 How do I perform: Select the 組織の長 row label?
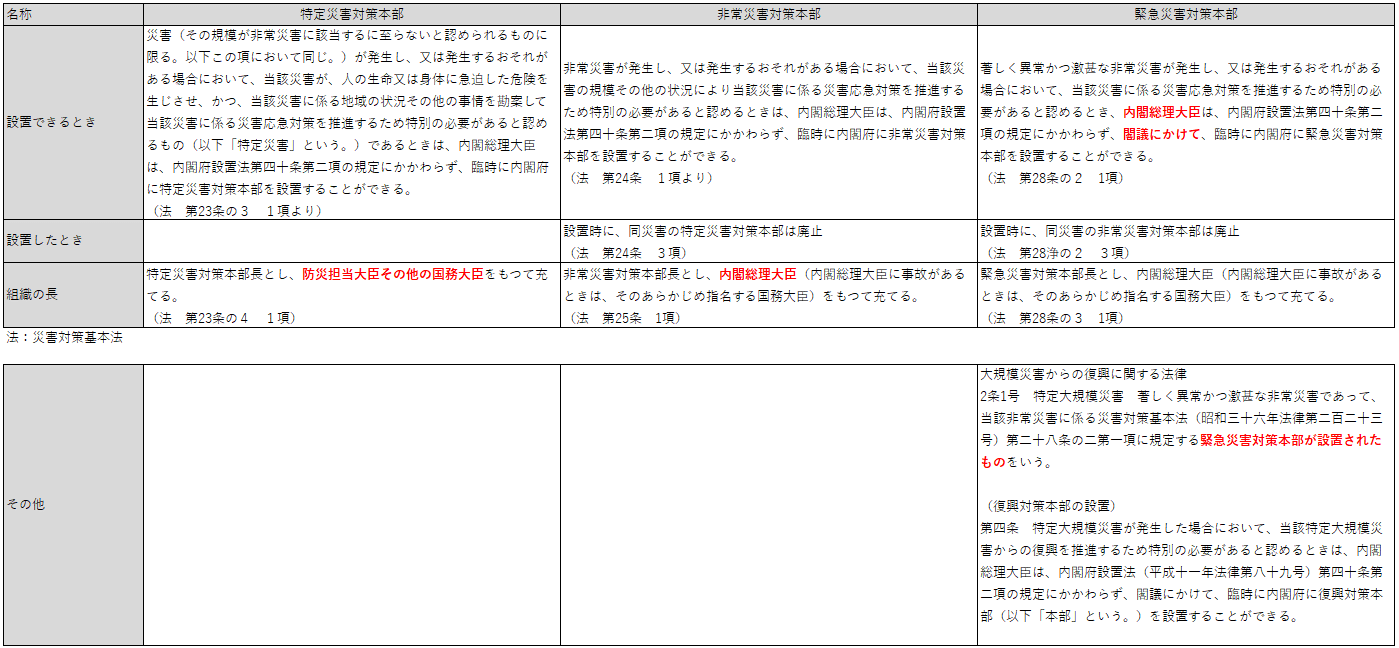[x=72, y=295]
